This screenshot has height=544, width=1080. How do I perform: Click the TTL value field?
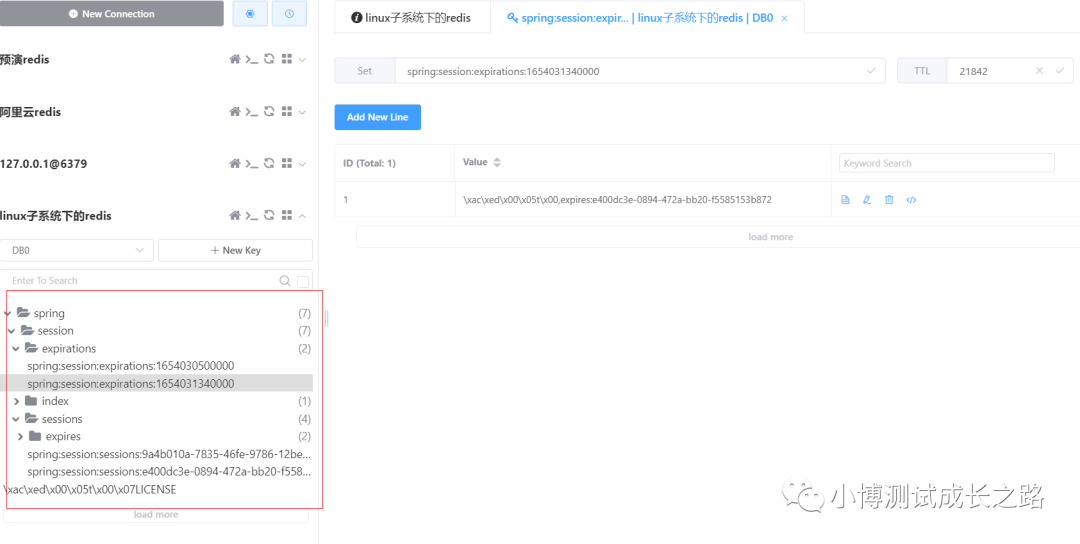pyautogui.click(x=990, y=71)
